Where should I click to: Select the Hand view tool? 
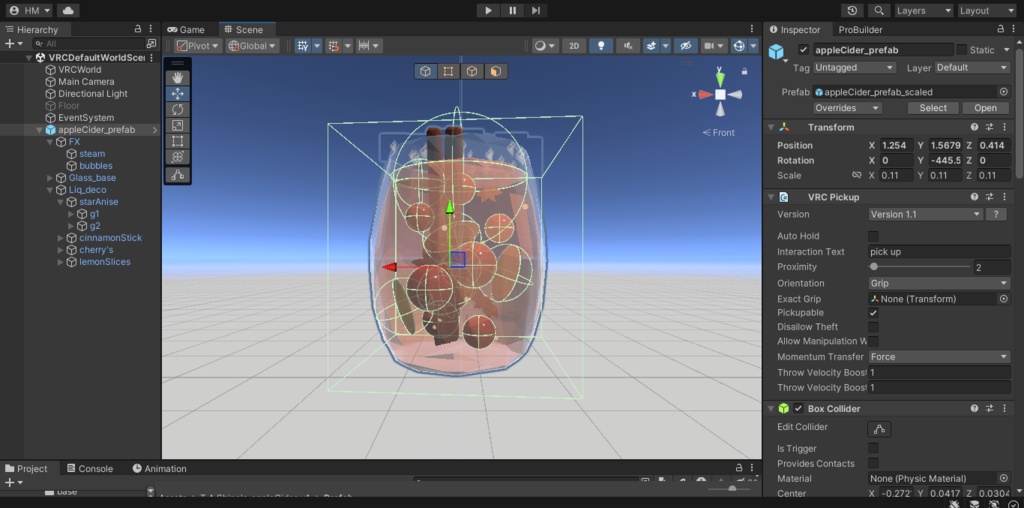pos(177,78)
